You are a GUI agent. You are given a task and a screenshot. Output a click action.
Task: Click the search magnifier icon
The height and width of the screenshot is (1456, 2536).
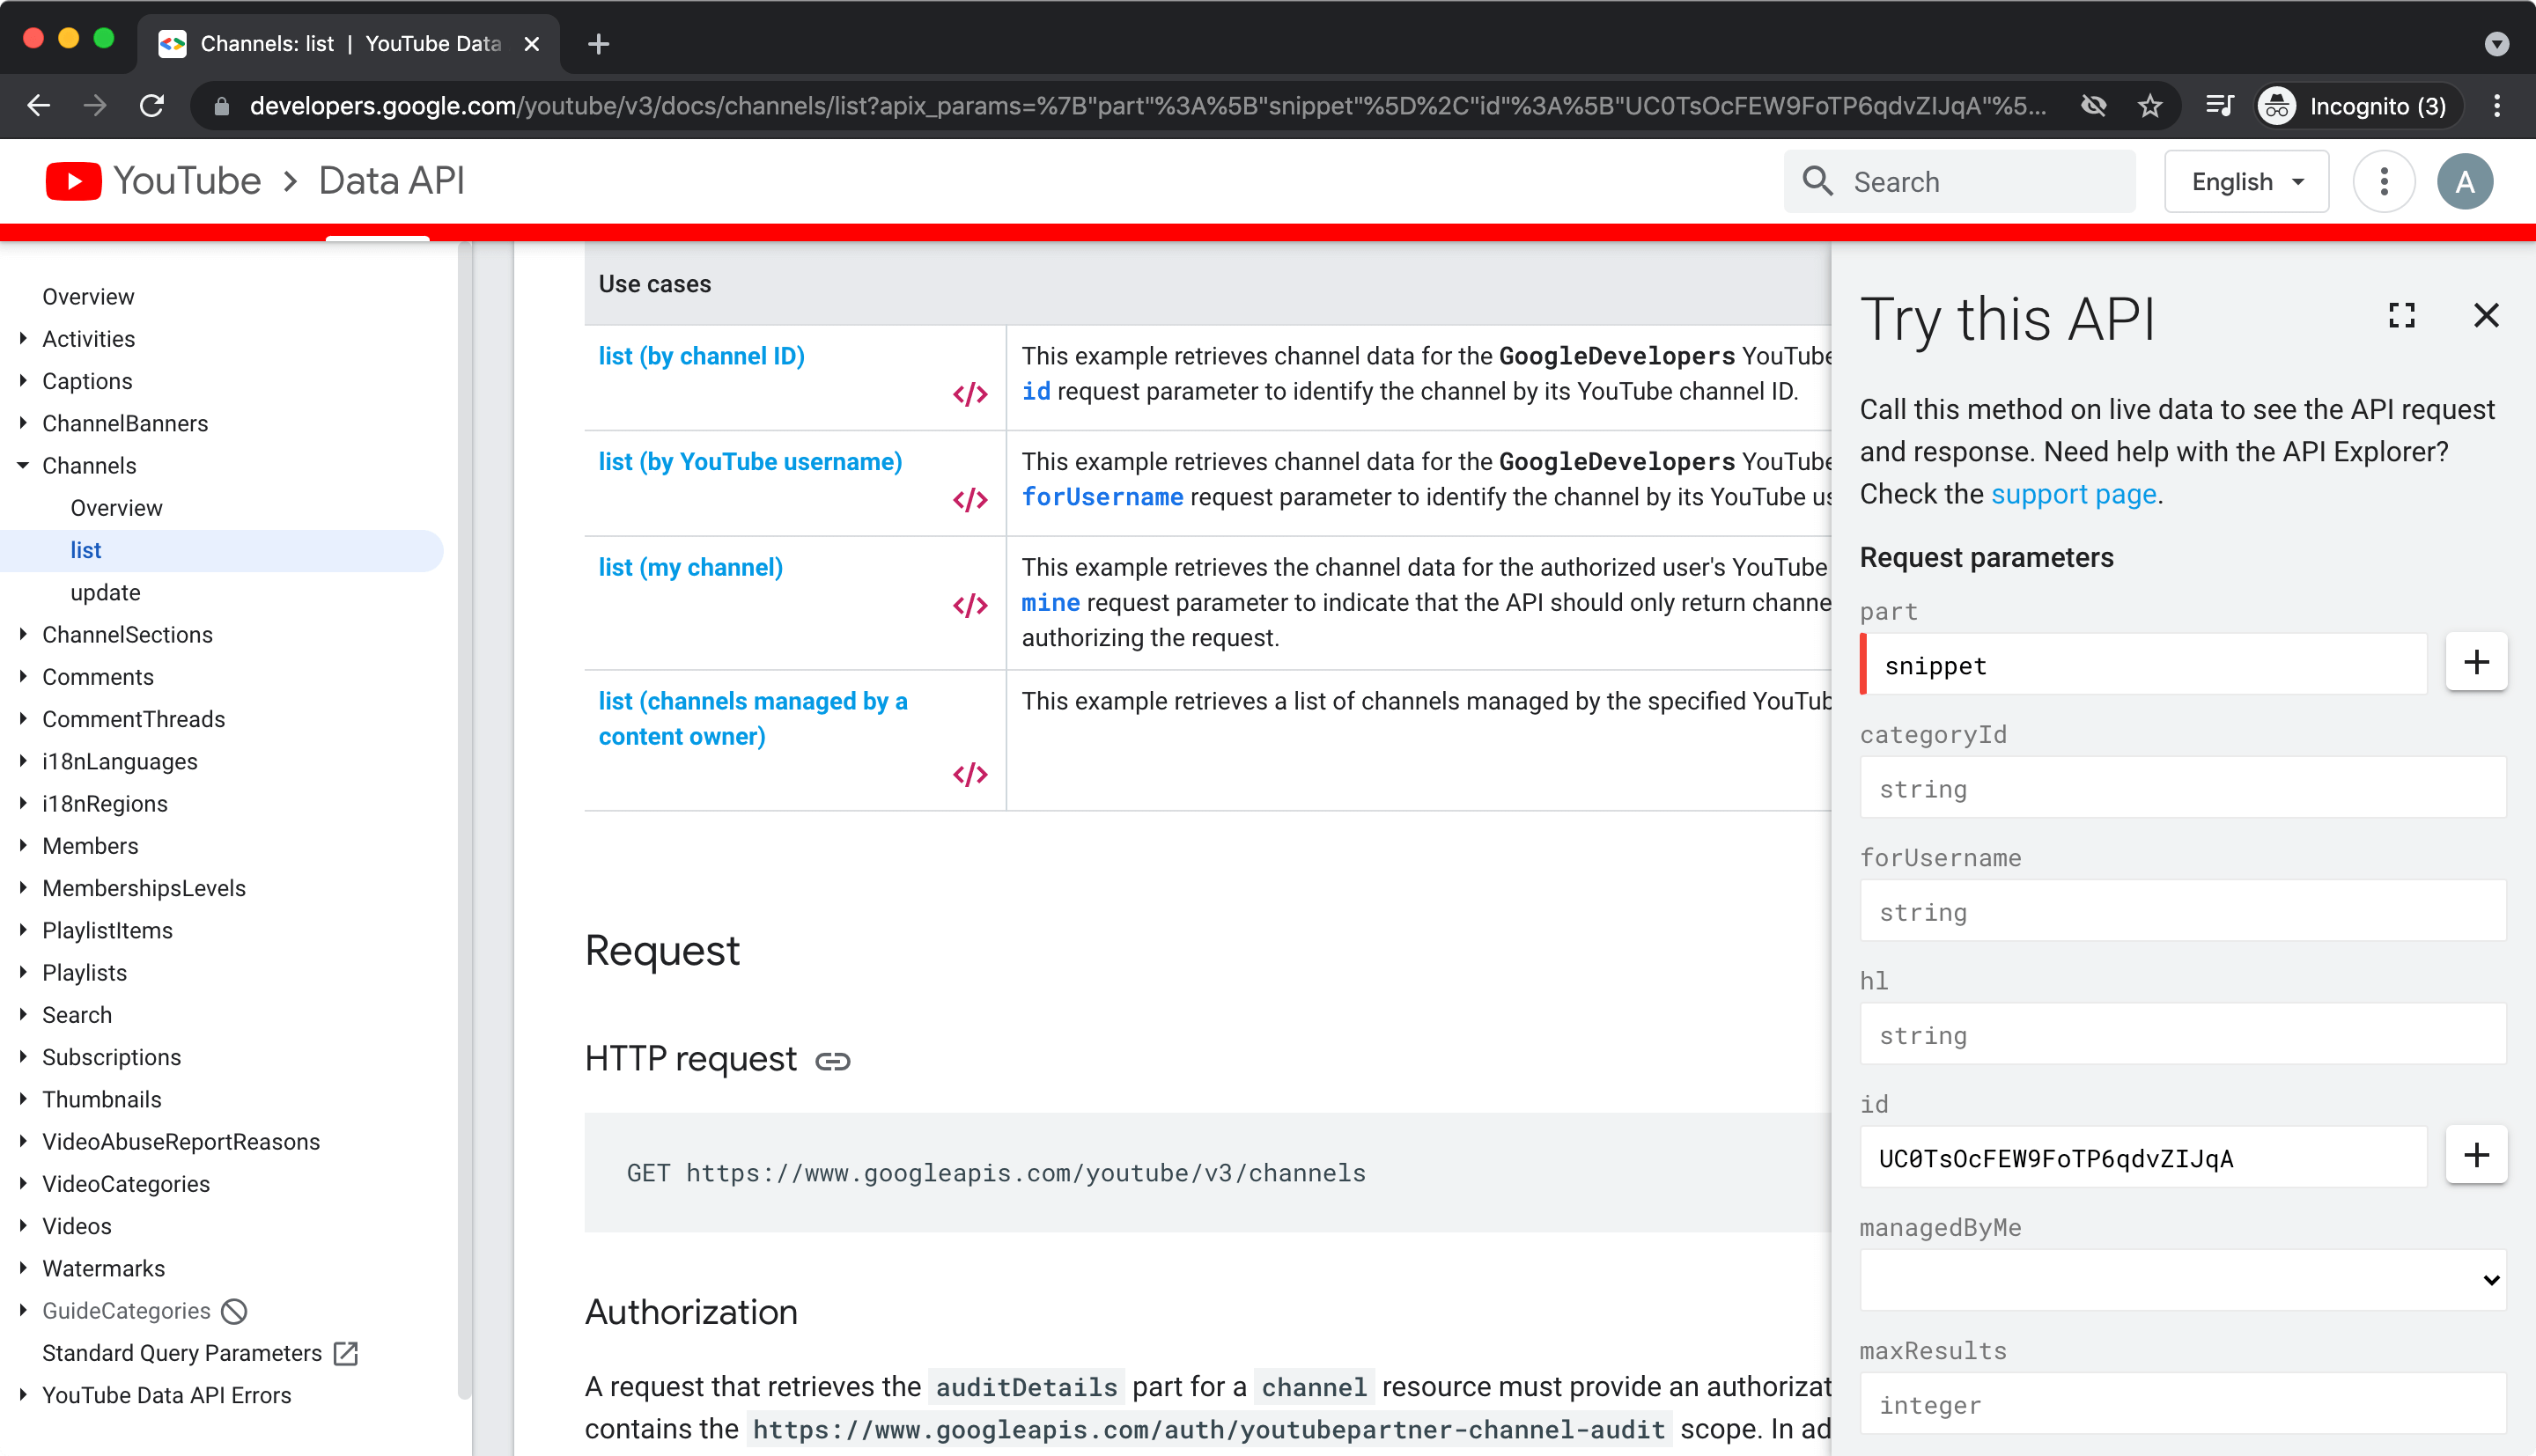click(x=1817, y=181)
